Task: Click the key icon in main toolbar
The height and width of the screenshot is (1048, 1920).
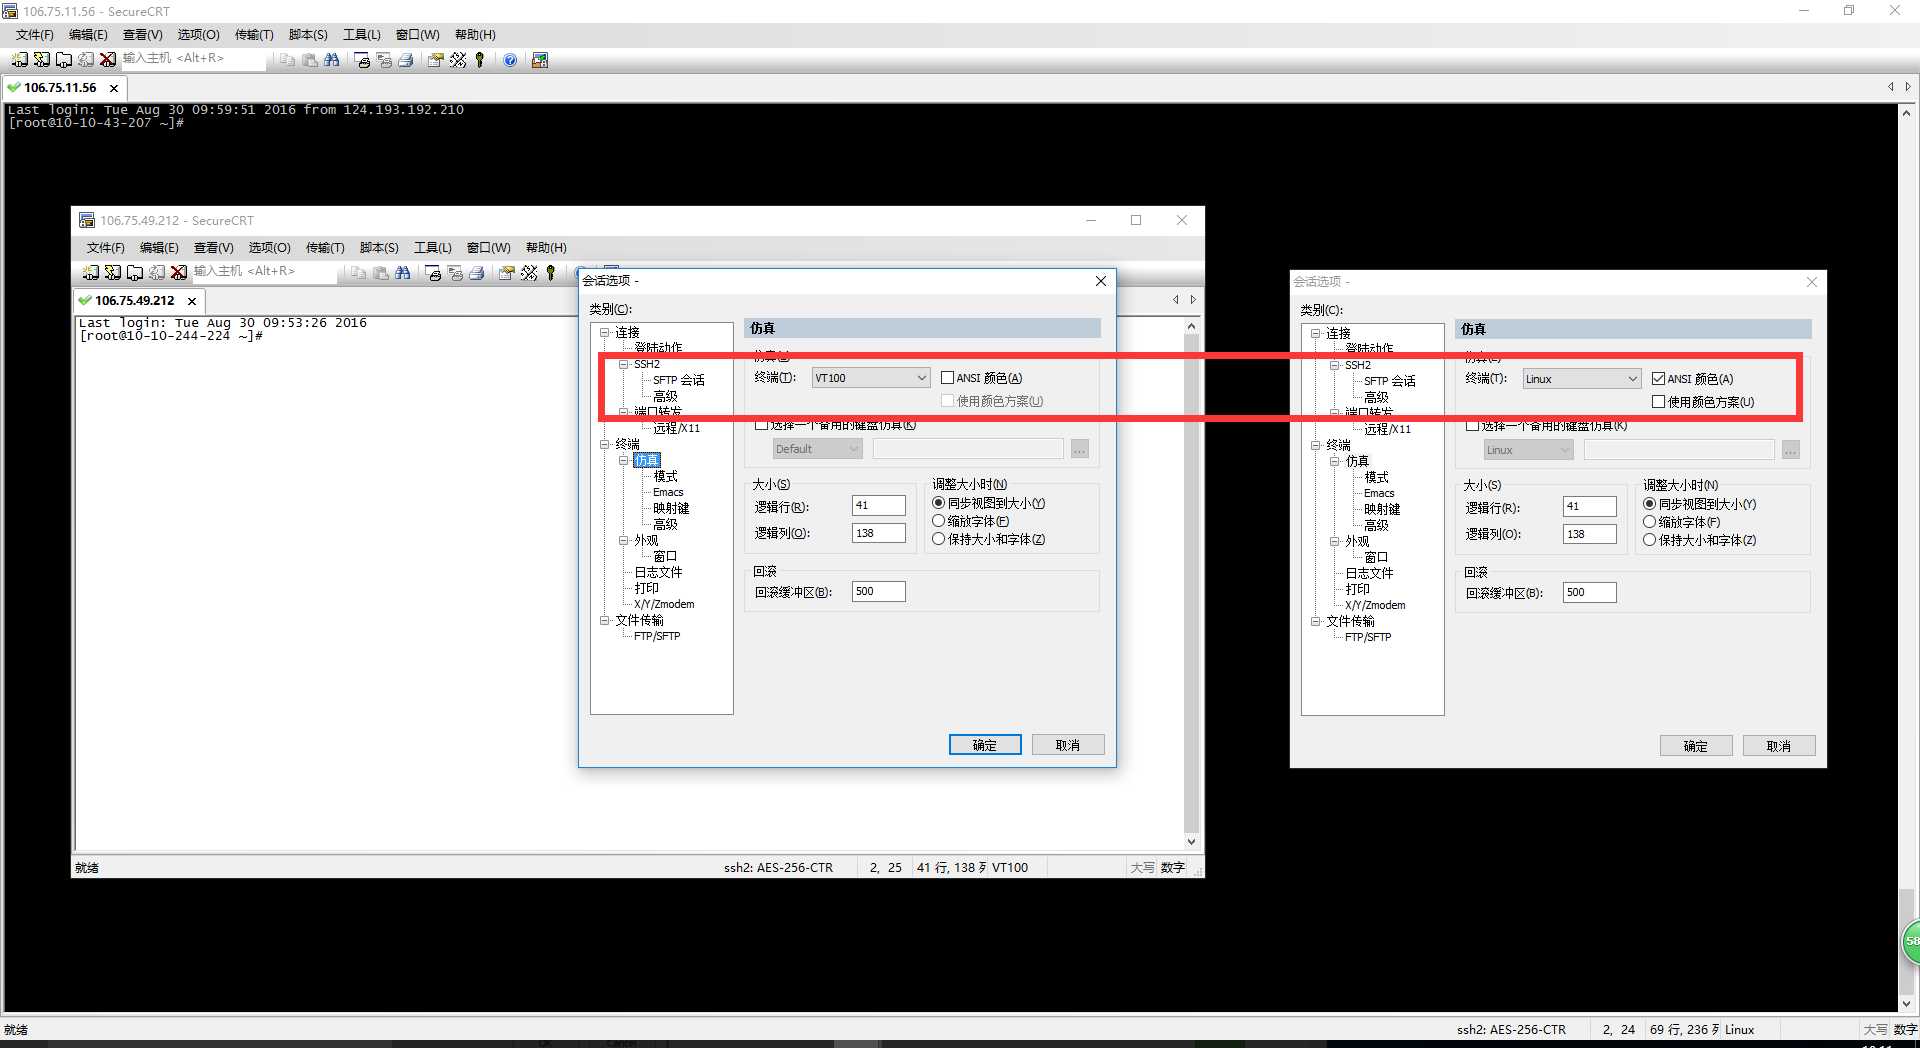Action: click(x=480, y=60)
